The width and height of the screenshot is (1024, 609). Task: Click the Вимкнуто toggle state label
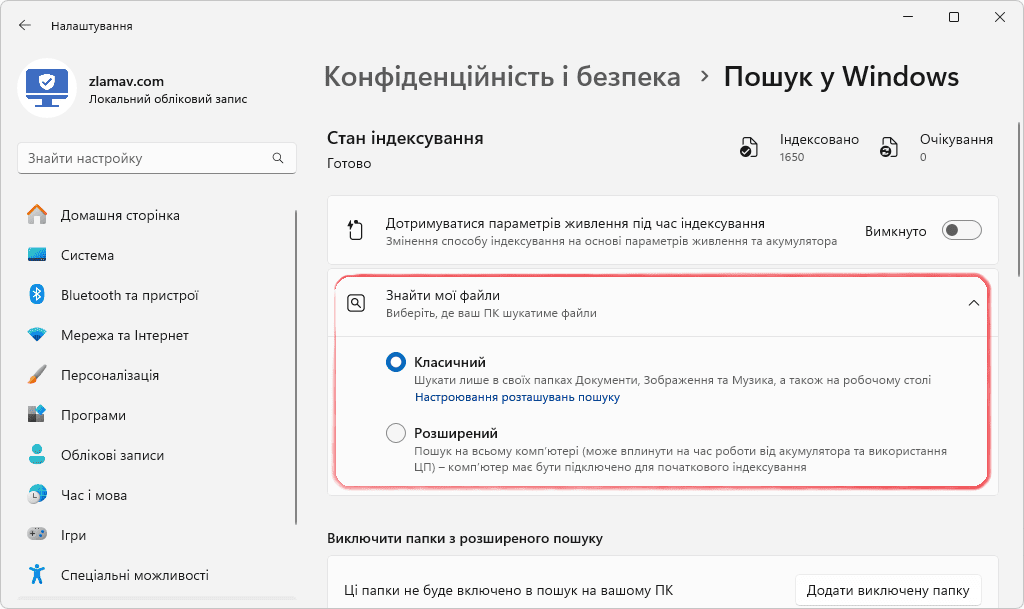(x=895, y=231)
